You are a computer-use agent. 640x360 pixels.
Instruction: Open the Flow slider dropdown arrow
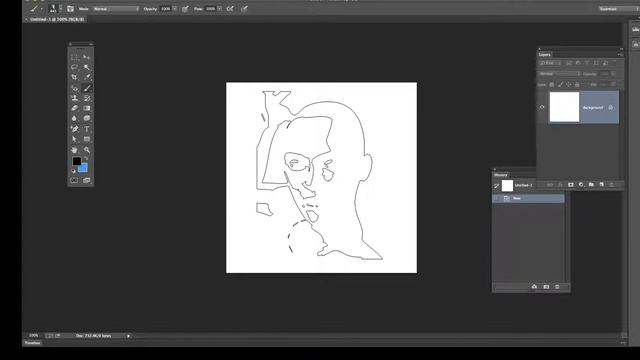coord(220,9)
